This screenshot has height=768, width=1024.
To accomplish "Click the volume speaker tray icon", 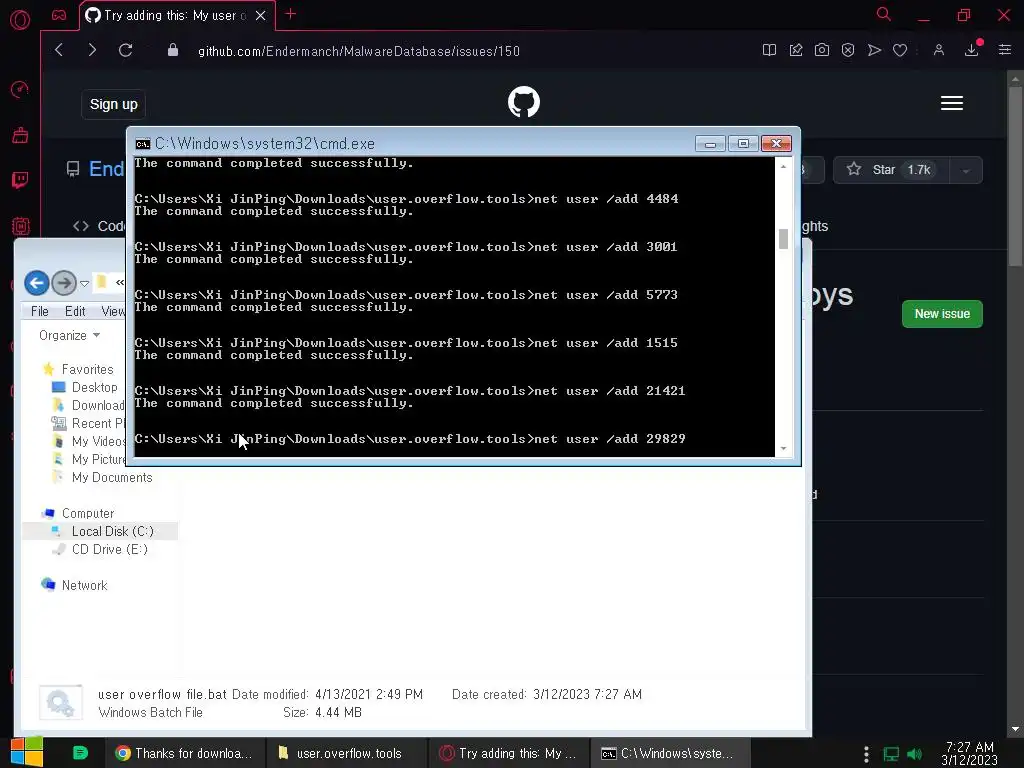I will tap(915, 754).
